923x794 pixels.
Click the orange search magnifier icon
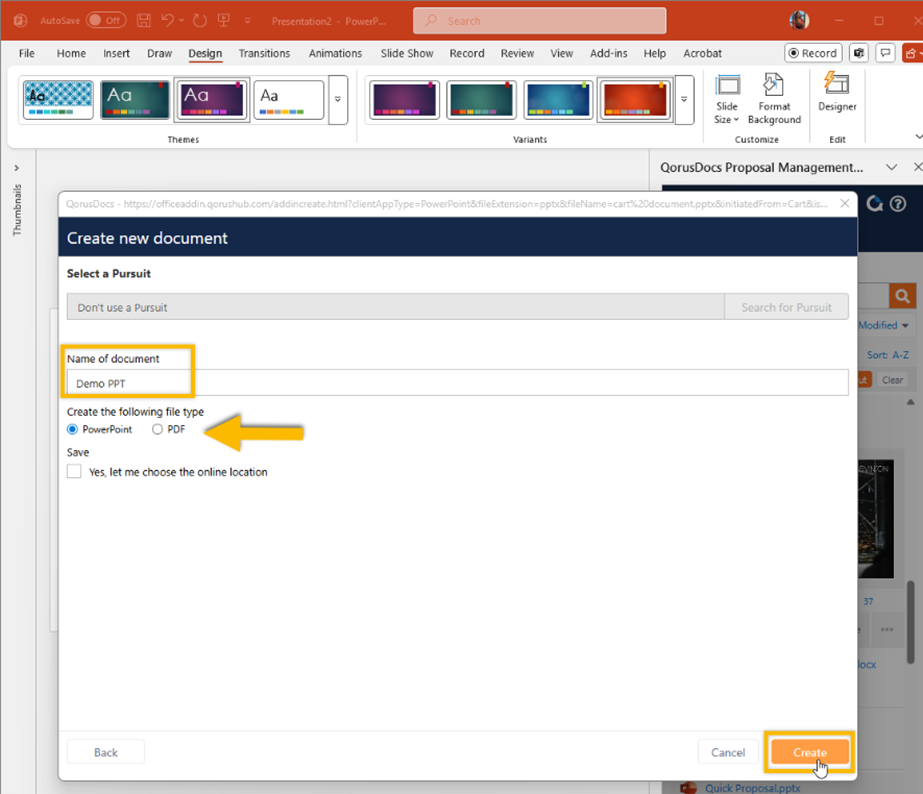[x=902, y=295]
